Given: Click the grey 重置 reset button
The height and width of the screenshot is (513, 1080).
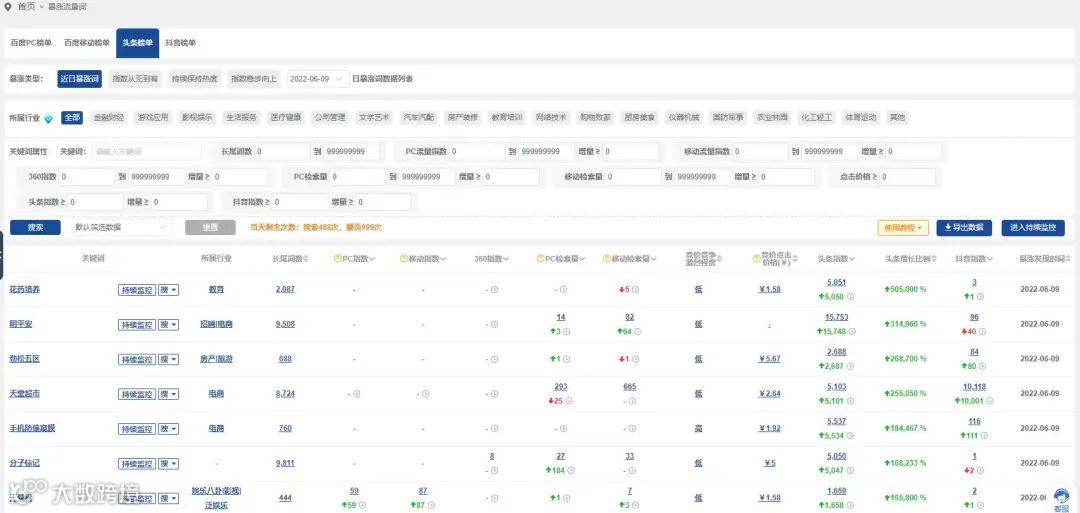Looking at the screenshot, I should click(x=210, y=227).
